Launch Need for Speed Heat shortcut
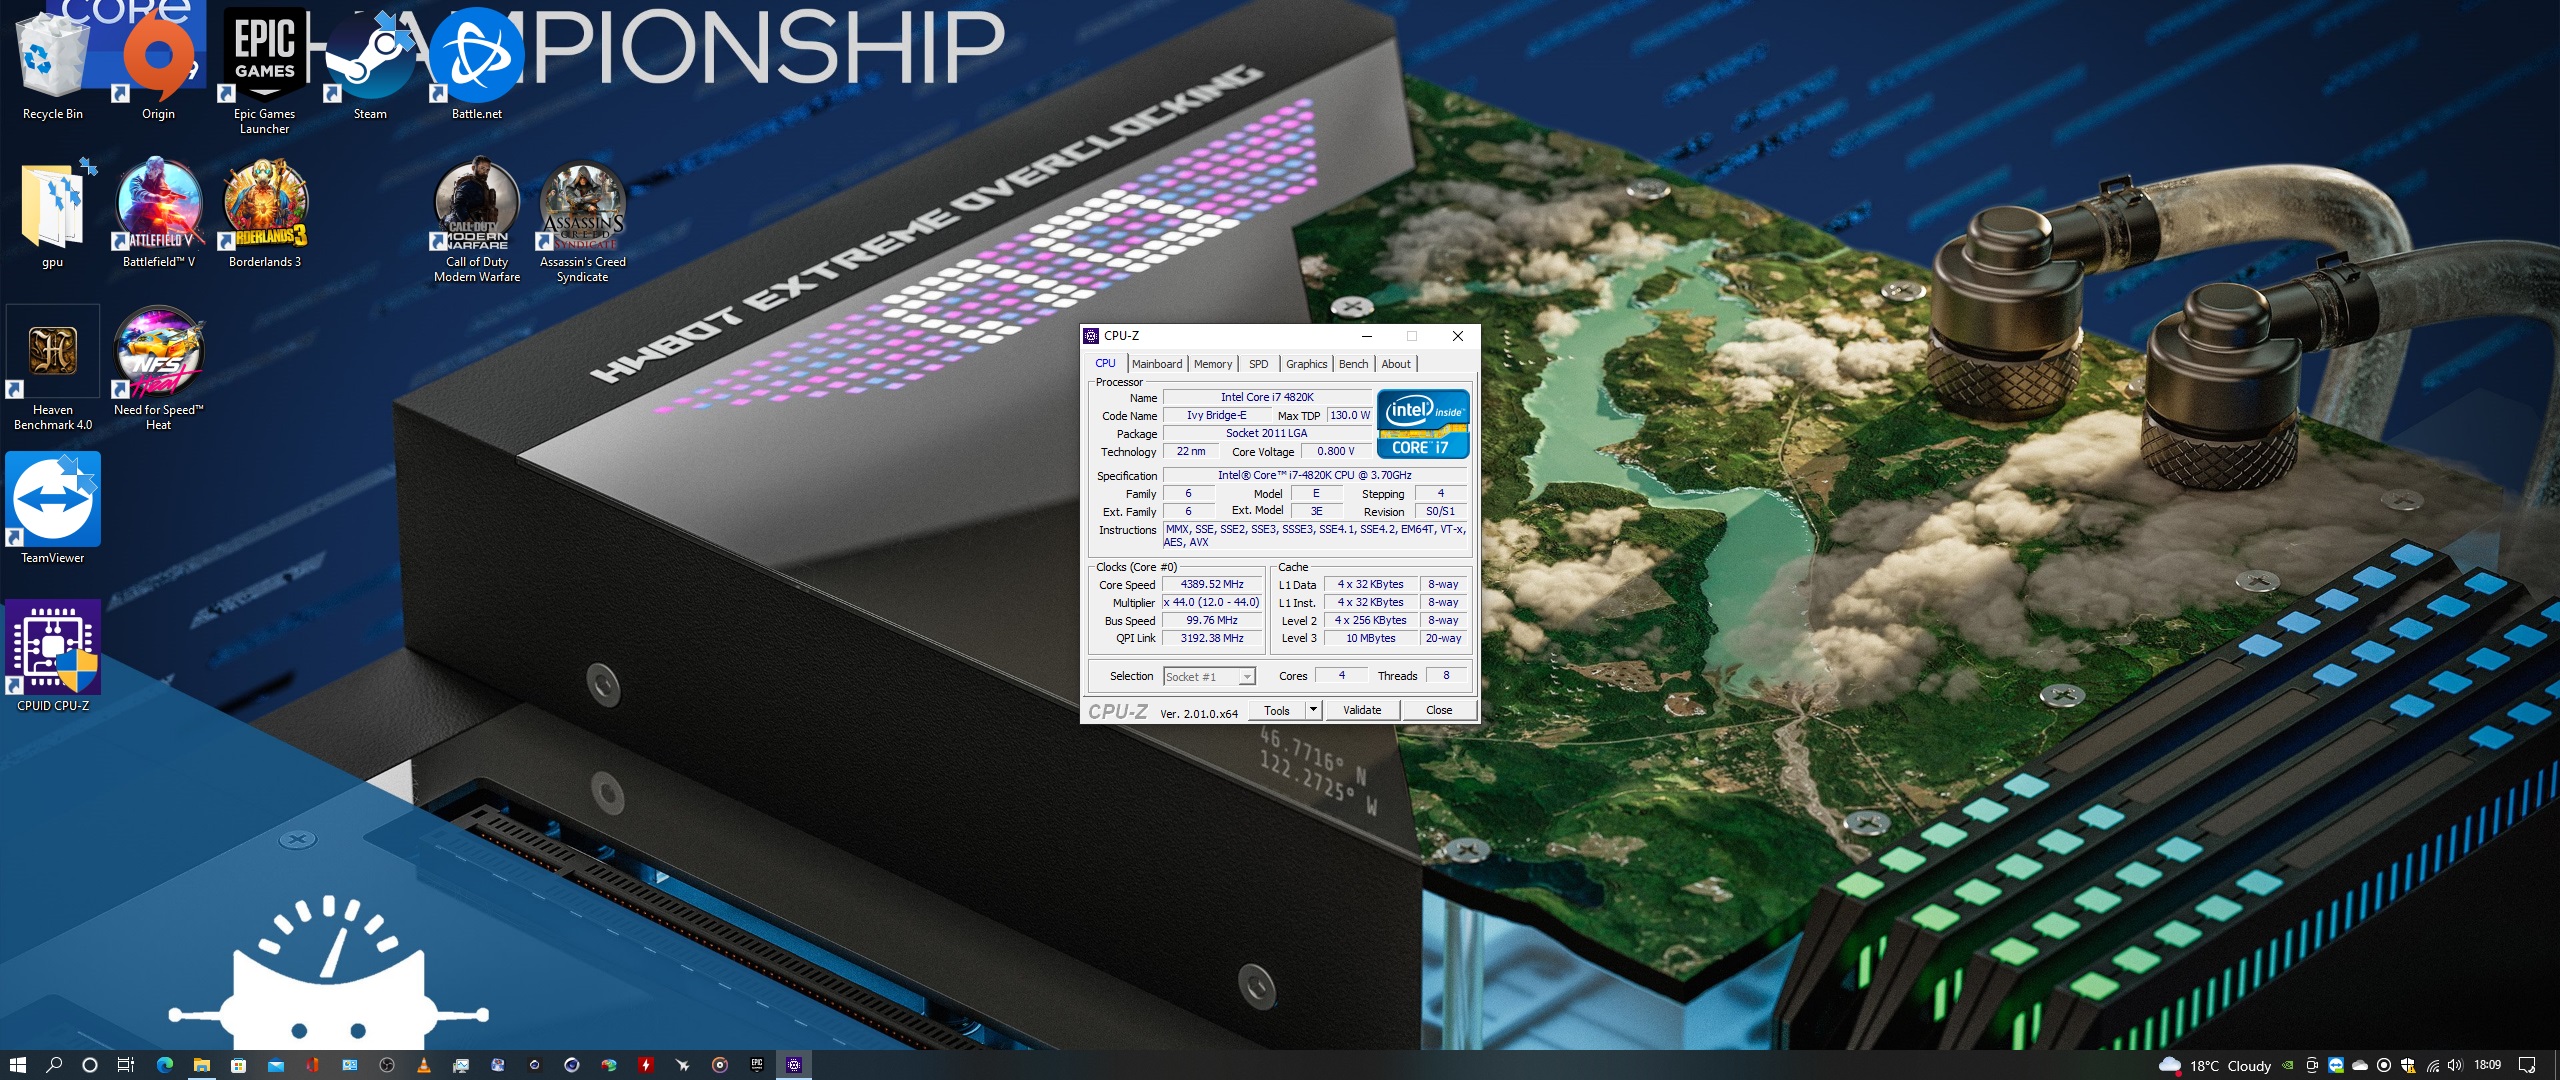This screenshot has width=2560, height=1080. coord(158,368)
